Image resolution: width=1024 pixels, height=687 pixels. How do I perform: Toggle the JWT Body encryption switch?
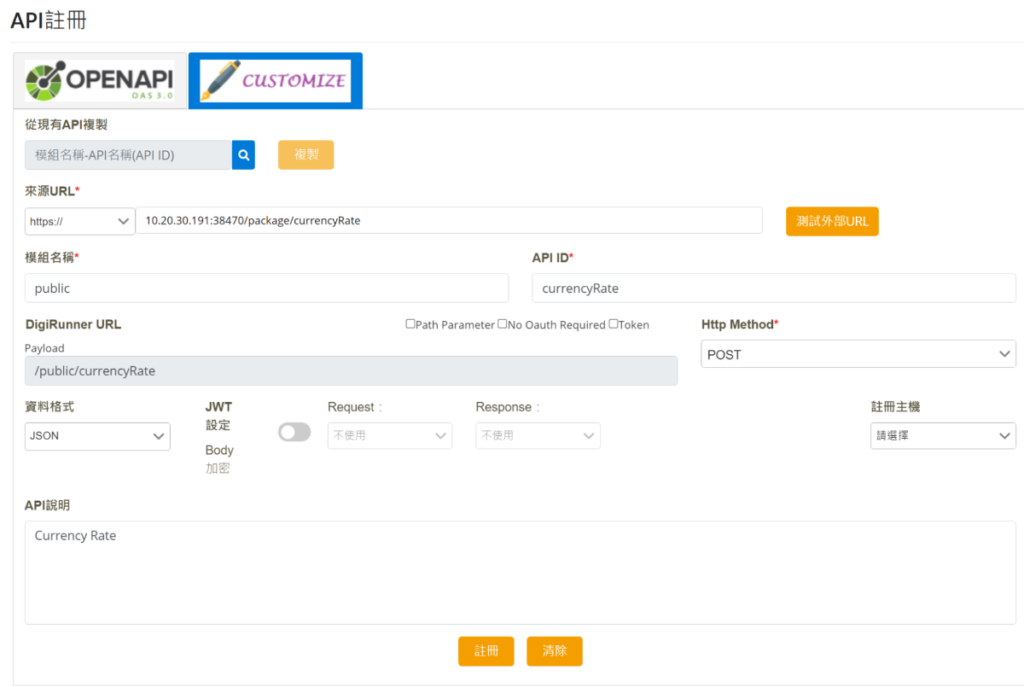click(294, 431)
